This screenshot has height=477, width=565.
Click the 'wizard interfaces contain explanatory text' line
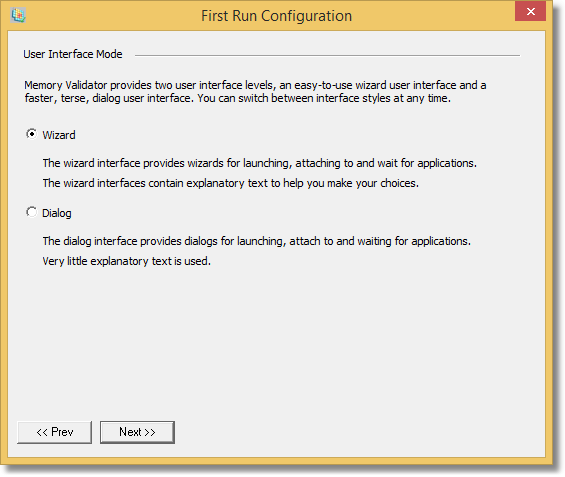[231, 183]
